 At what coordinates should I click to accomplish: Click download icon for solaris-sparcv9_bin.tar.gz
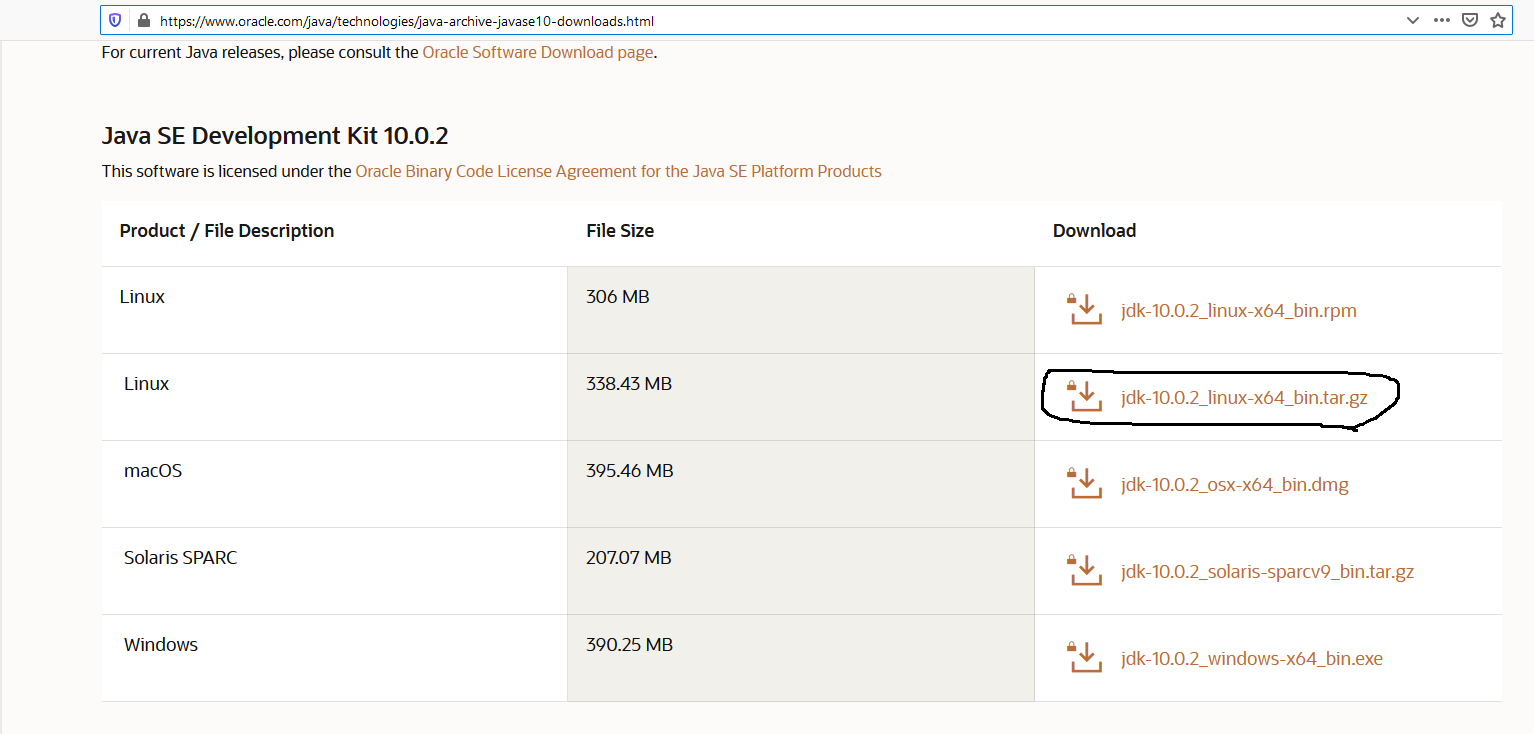click(1085, 571)
